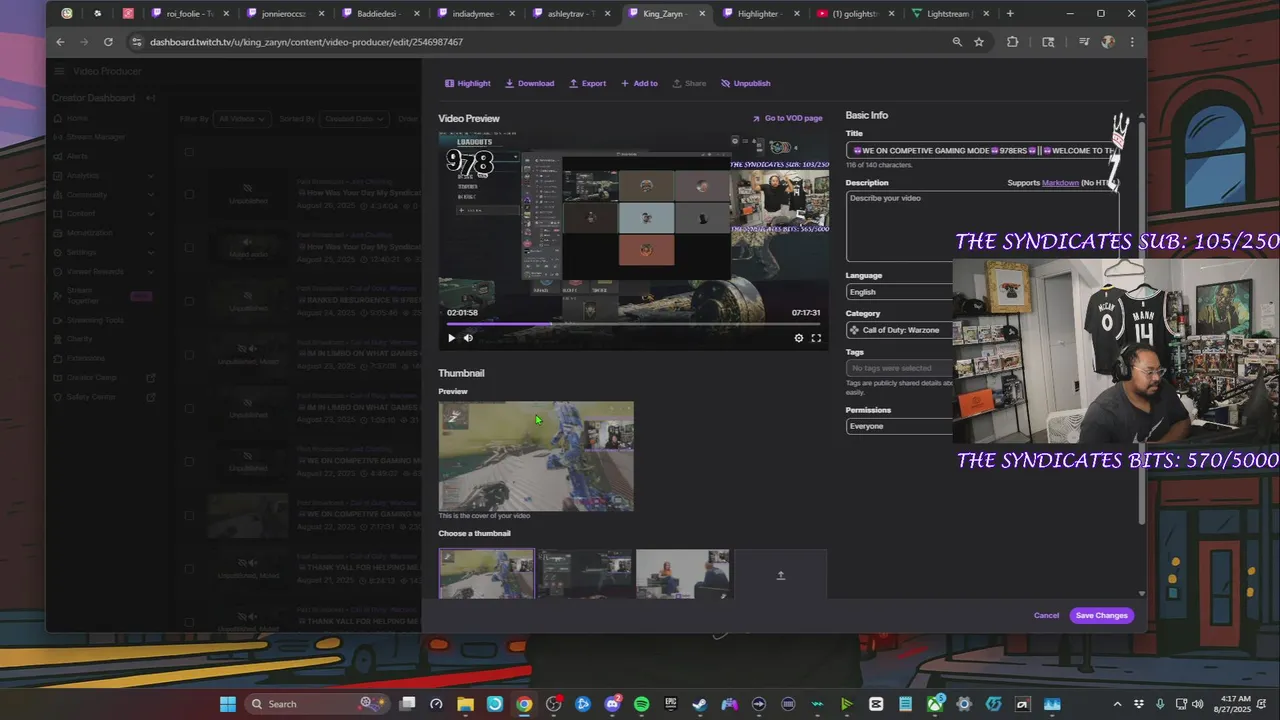1280x720 pixels.
Task: Play the video preview
Action: pyautogui.click(x=451, y=338)
